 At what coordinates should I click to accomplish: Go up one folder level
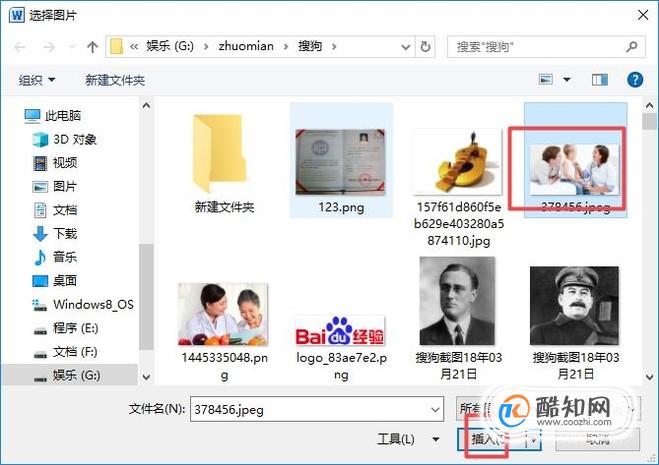(x=92, y=47)
